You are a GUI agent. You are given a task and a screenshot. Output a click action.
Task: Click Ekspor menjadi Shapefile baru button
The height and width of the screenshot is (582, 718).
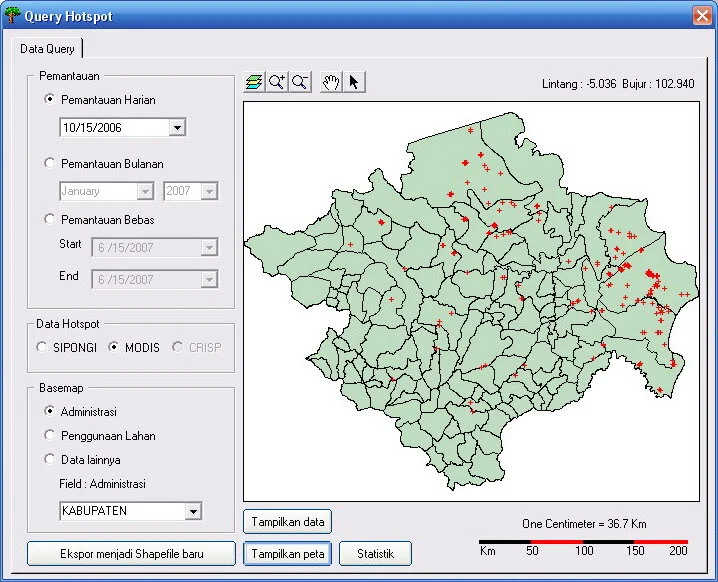131,553
